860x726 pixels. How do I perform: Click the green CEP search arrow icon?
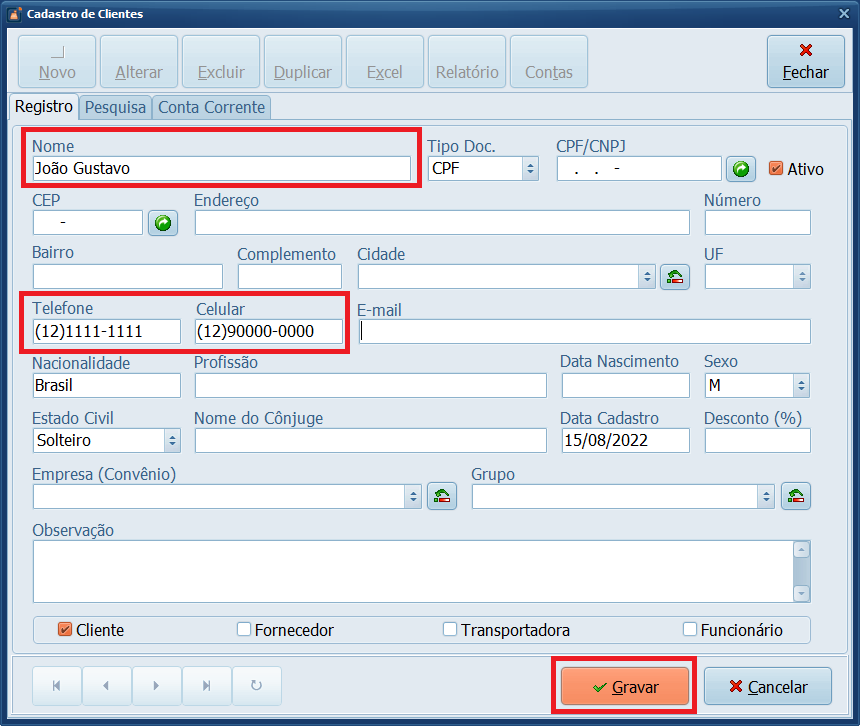(162, 223)
